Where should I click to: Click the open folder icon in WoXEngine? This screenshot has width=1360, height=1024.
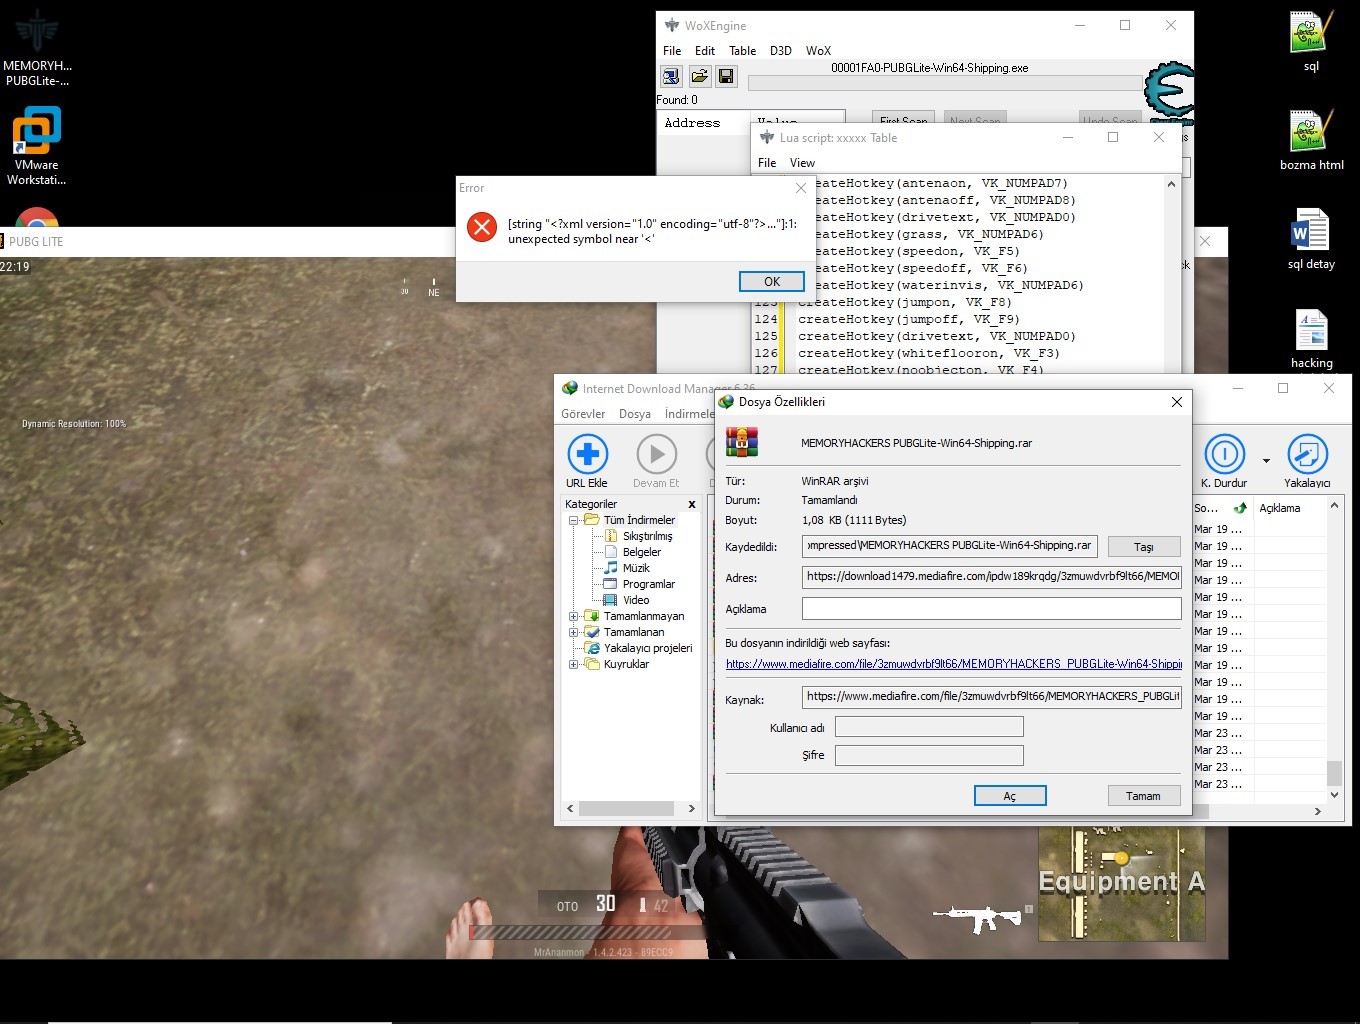pos(699,76)
